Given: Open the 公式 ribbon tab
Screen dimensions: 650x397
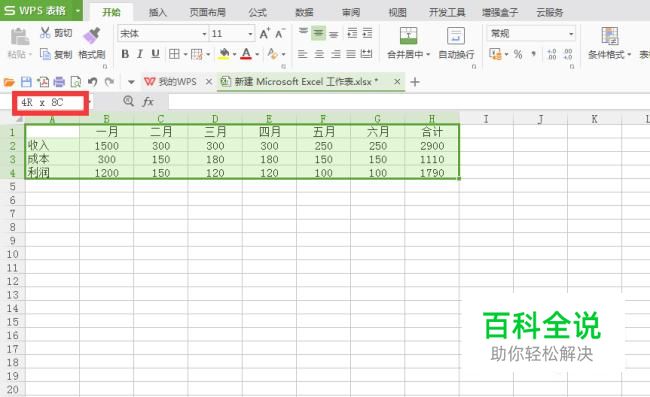Looking at the screenshot, I should tap(257, 12).
